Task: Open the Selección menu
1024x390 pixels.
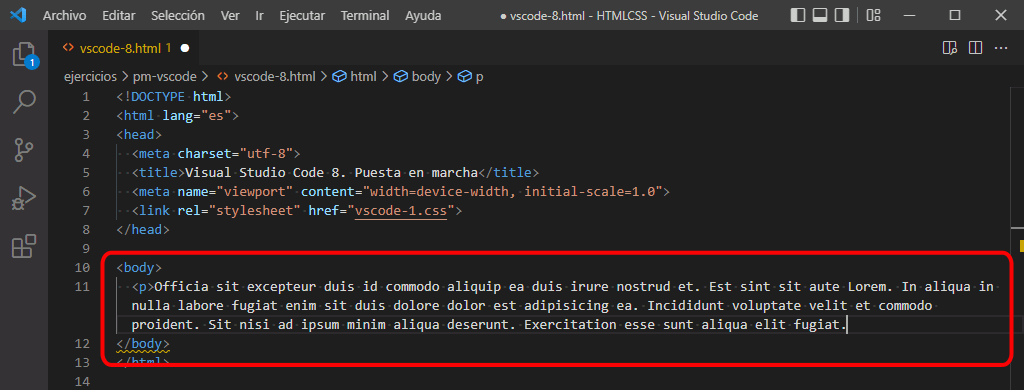Action: pyautogui.click(x=178, y=15)
